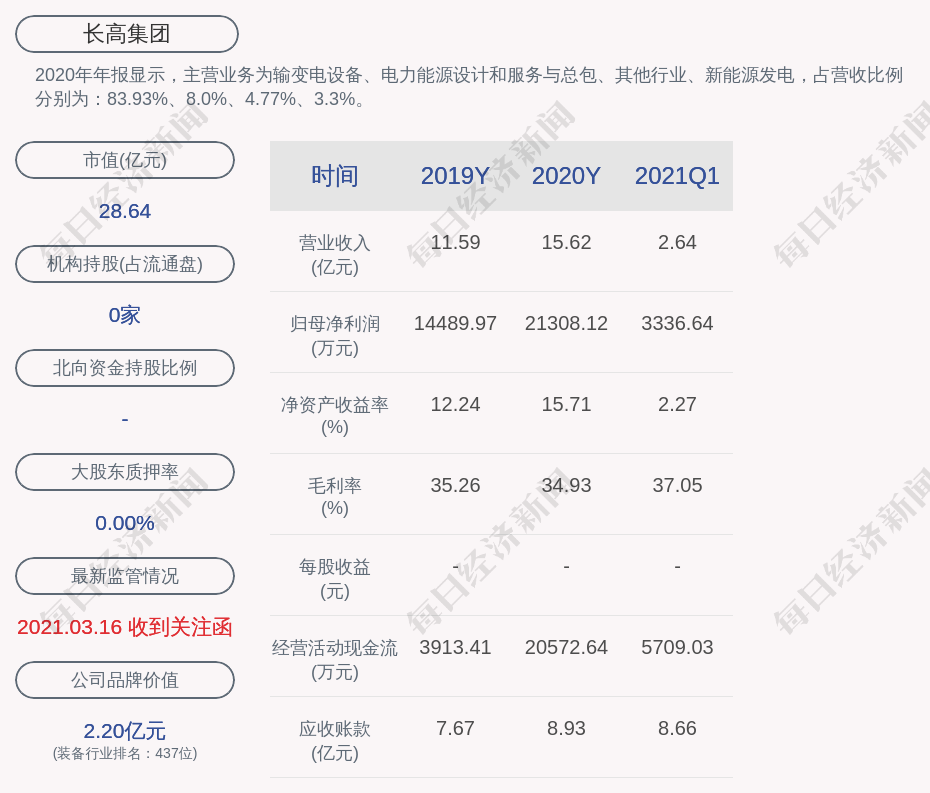Click the 经营活动现金流(万元) row label
This screenshot has width=930, height=793.
pyautogui.click(x=335, y=660)
